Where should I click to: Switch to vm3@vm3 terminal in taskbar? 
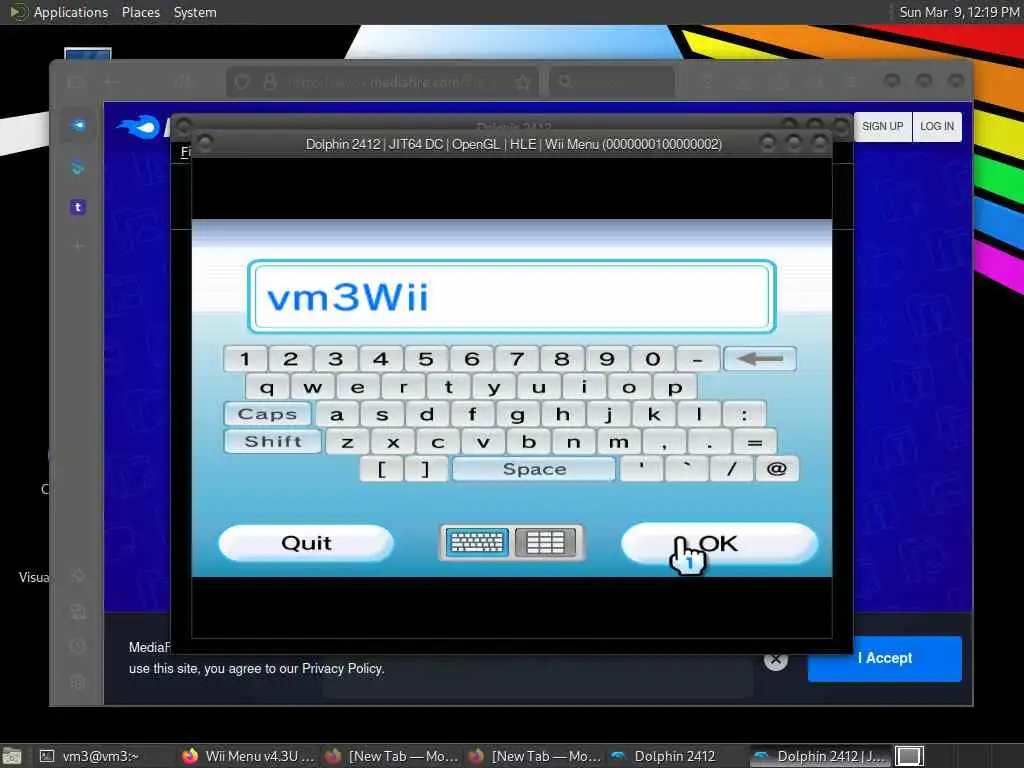91,756
